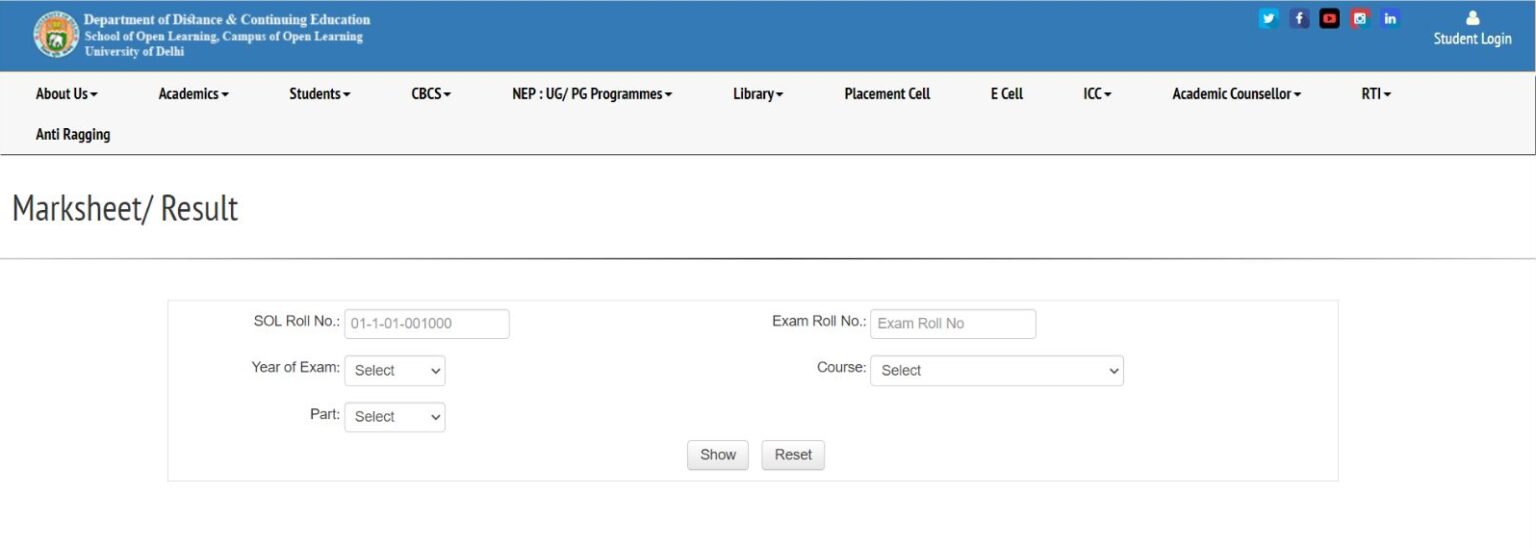The image size is (1536, 548).
Task: Click the YouTube icon in header
Action: point(1329,18)
